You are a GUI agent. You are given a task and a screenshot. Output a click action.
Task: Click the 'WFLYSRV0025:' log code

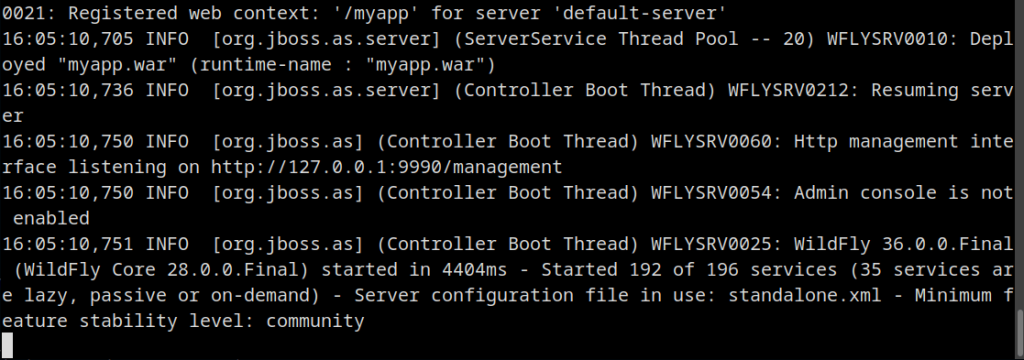pyautogui.click(x=717, y=244)
